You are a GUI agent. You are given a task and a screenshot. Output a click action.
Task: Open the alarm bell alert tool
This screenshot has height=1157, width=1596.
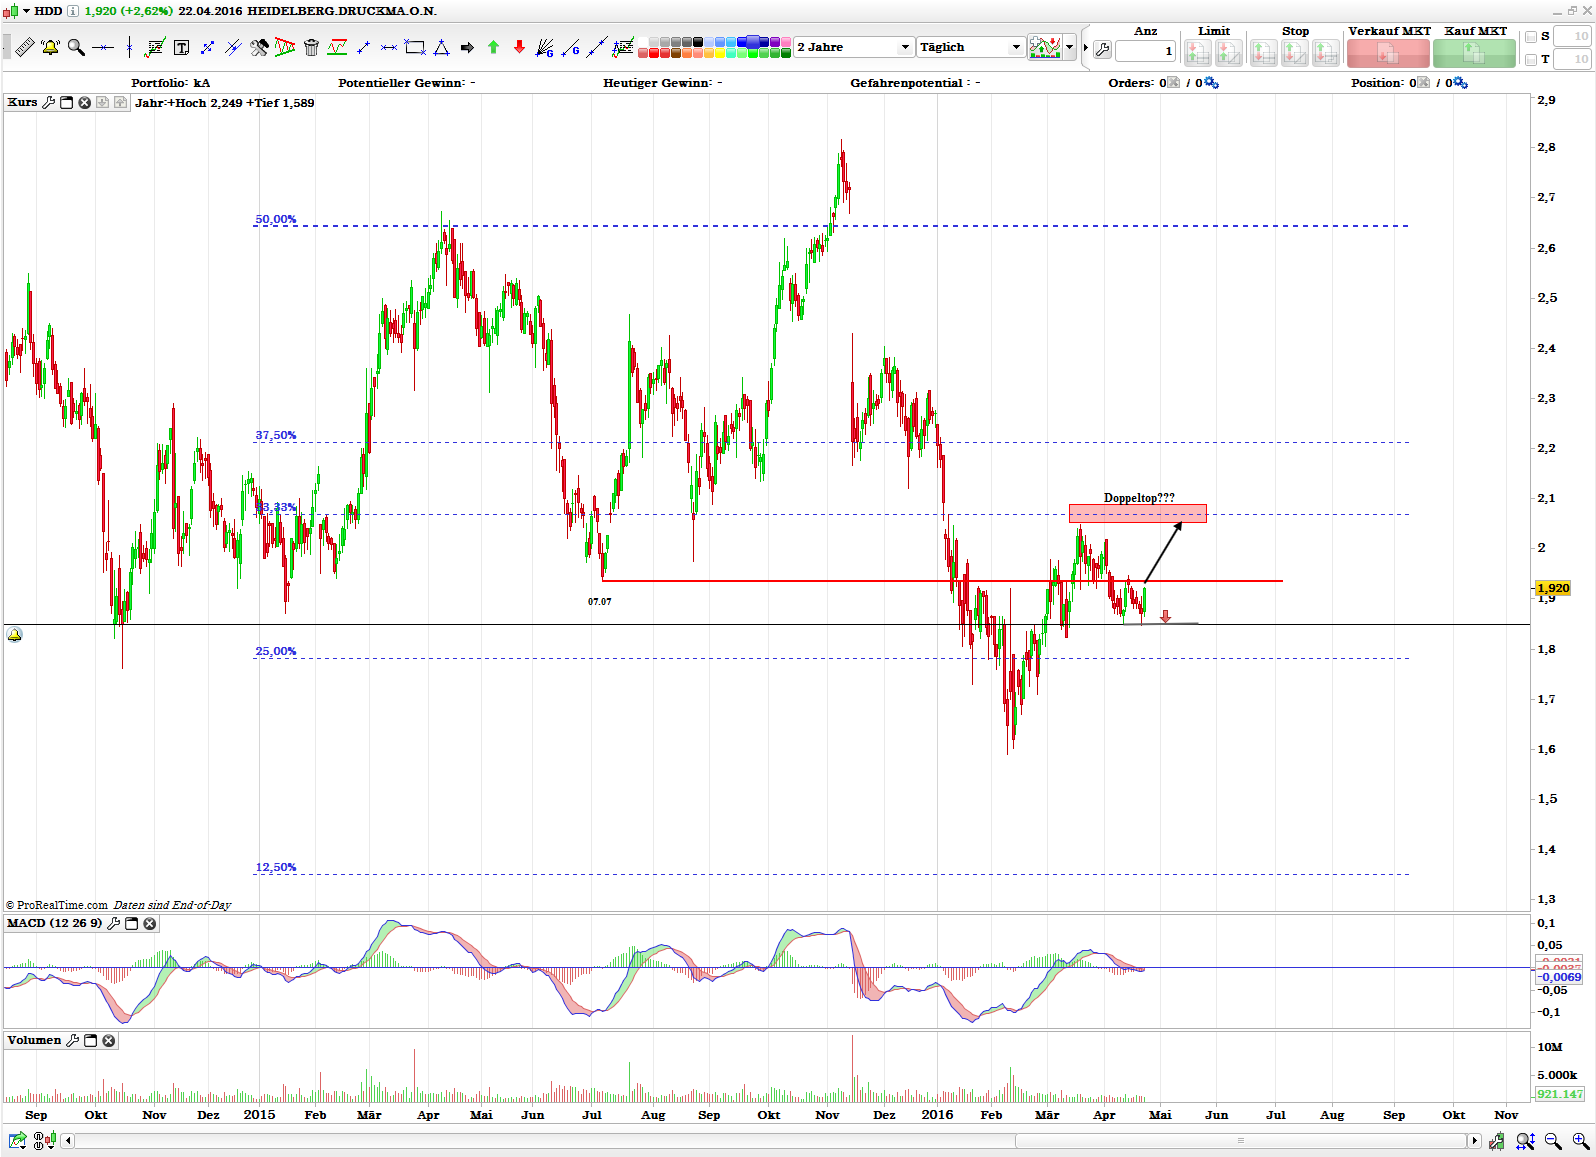(50, 47)
